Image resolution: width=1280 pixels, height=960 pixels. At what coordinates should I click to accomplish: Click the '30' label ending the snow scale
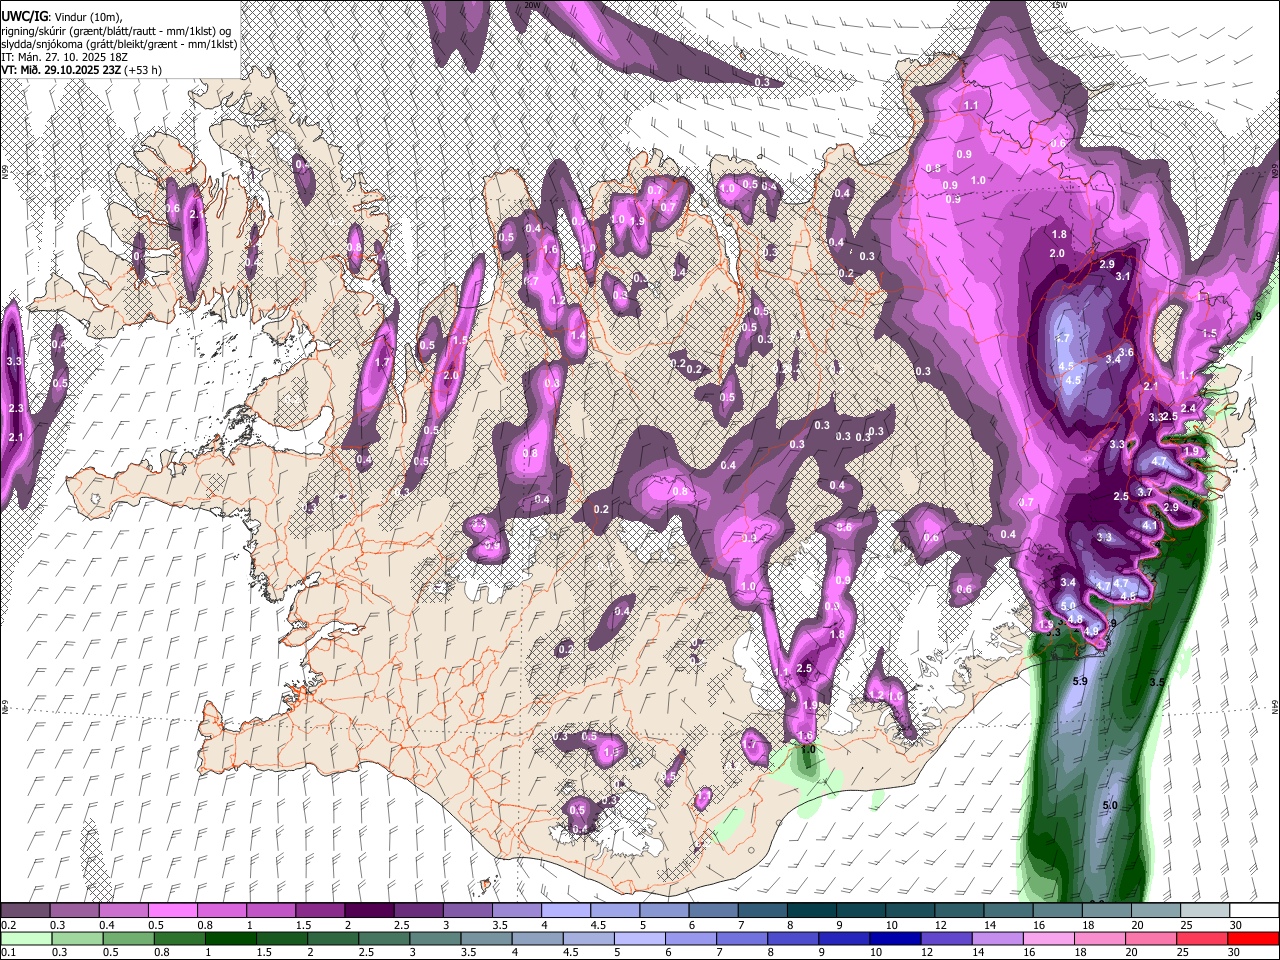point(1236,925)
